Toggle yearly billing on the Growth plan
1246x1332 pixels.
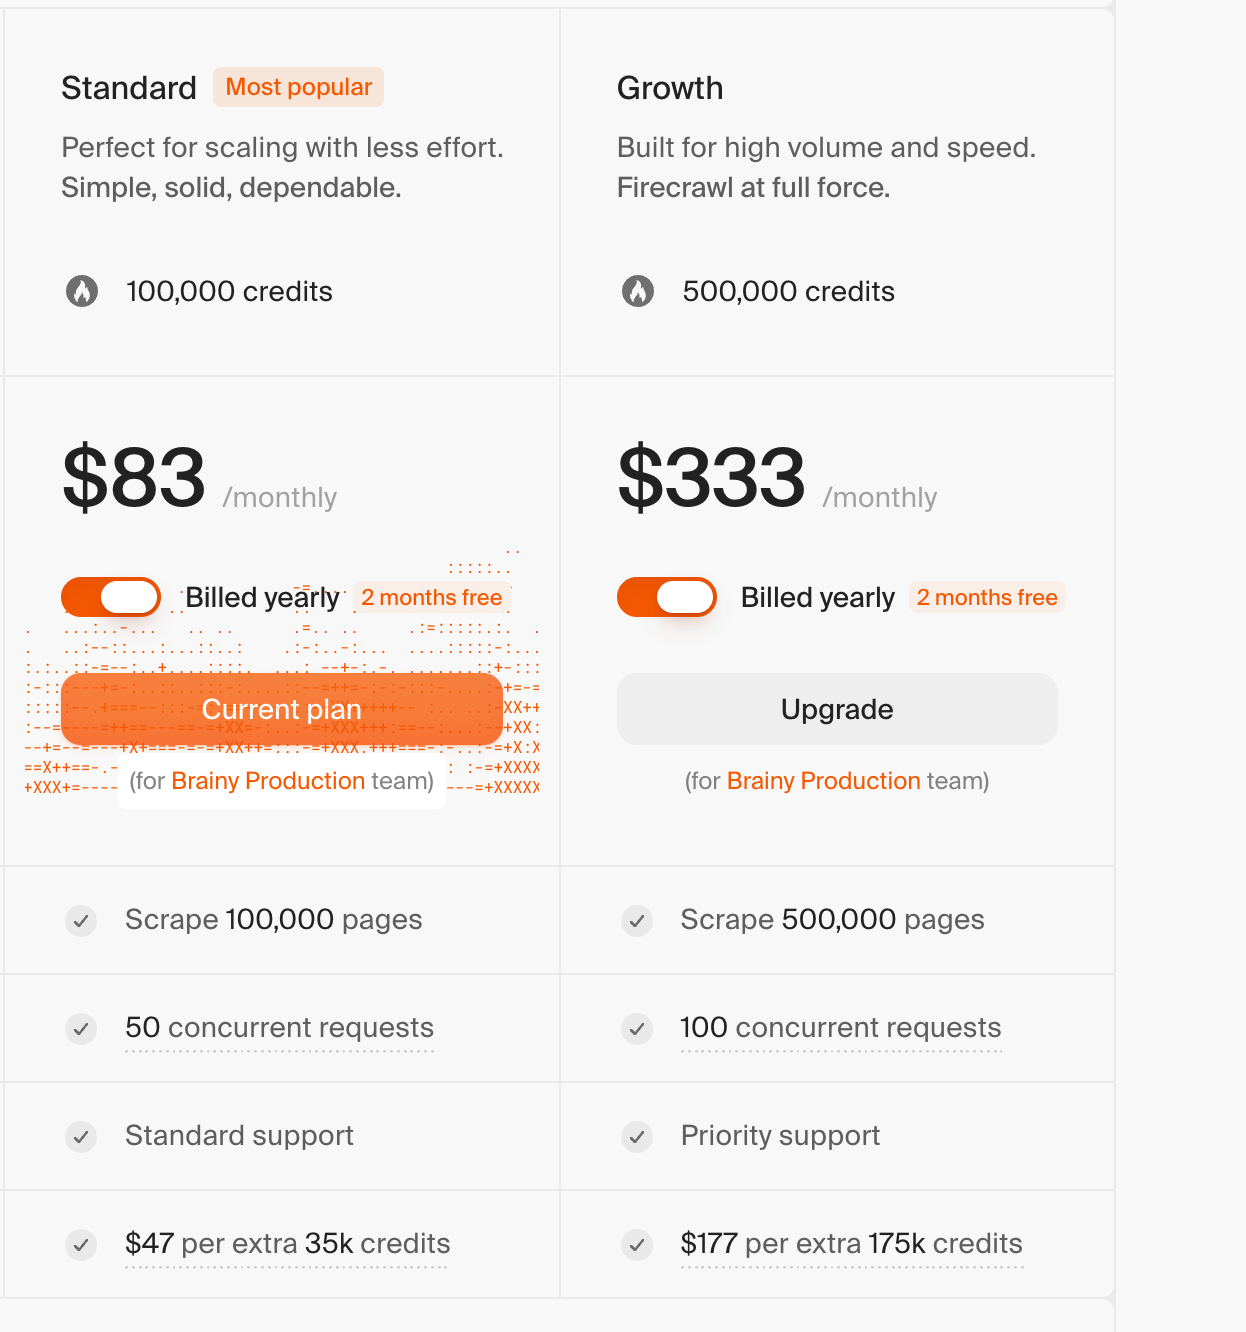point(667,597)
